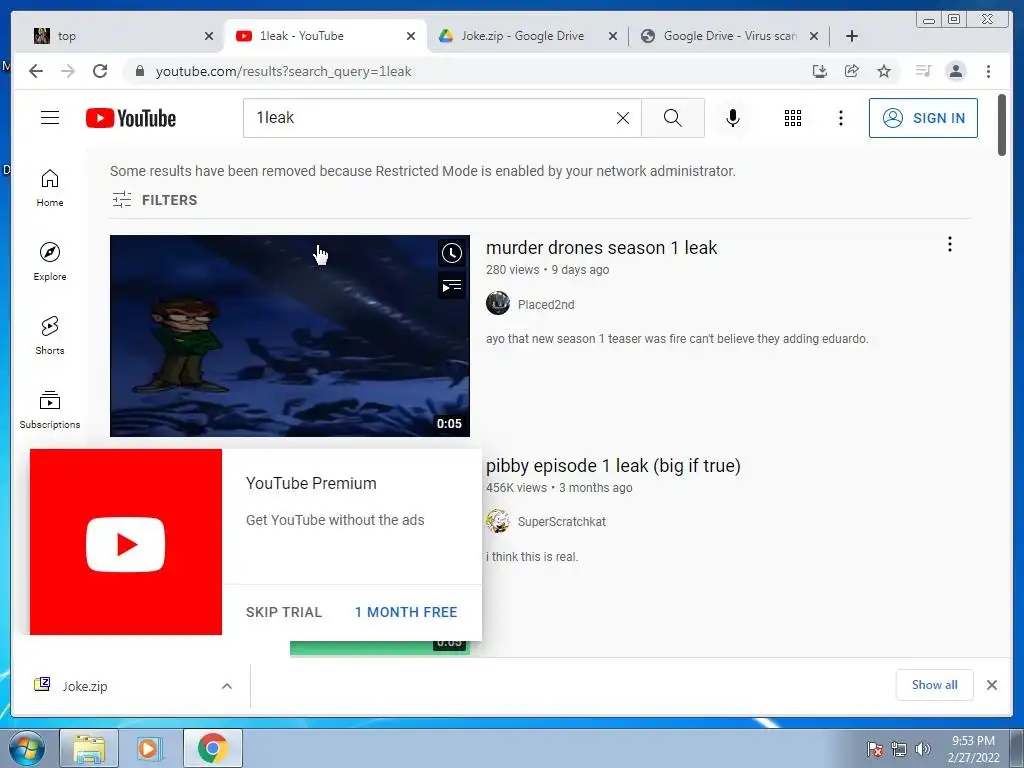Click the Chrome taskbar icon
The image size is (1024, 768).
[x=212, y=748]
